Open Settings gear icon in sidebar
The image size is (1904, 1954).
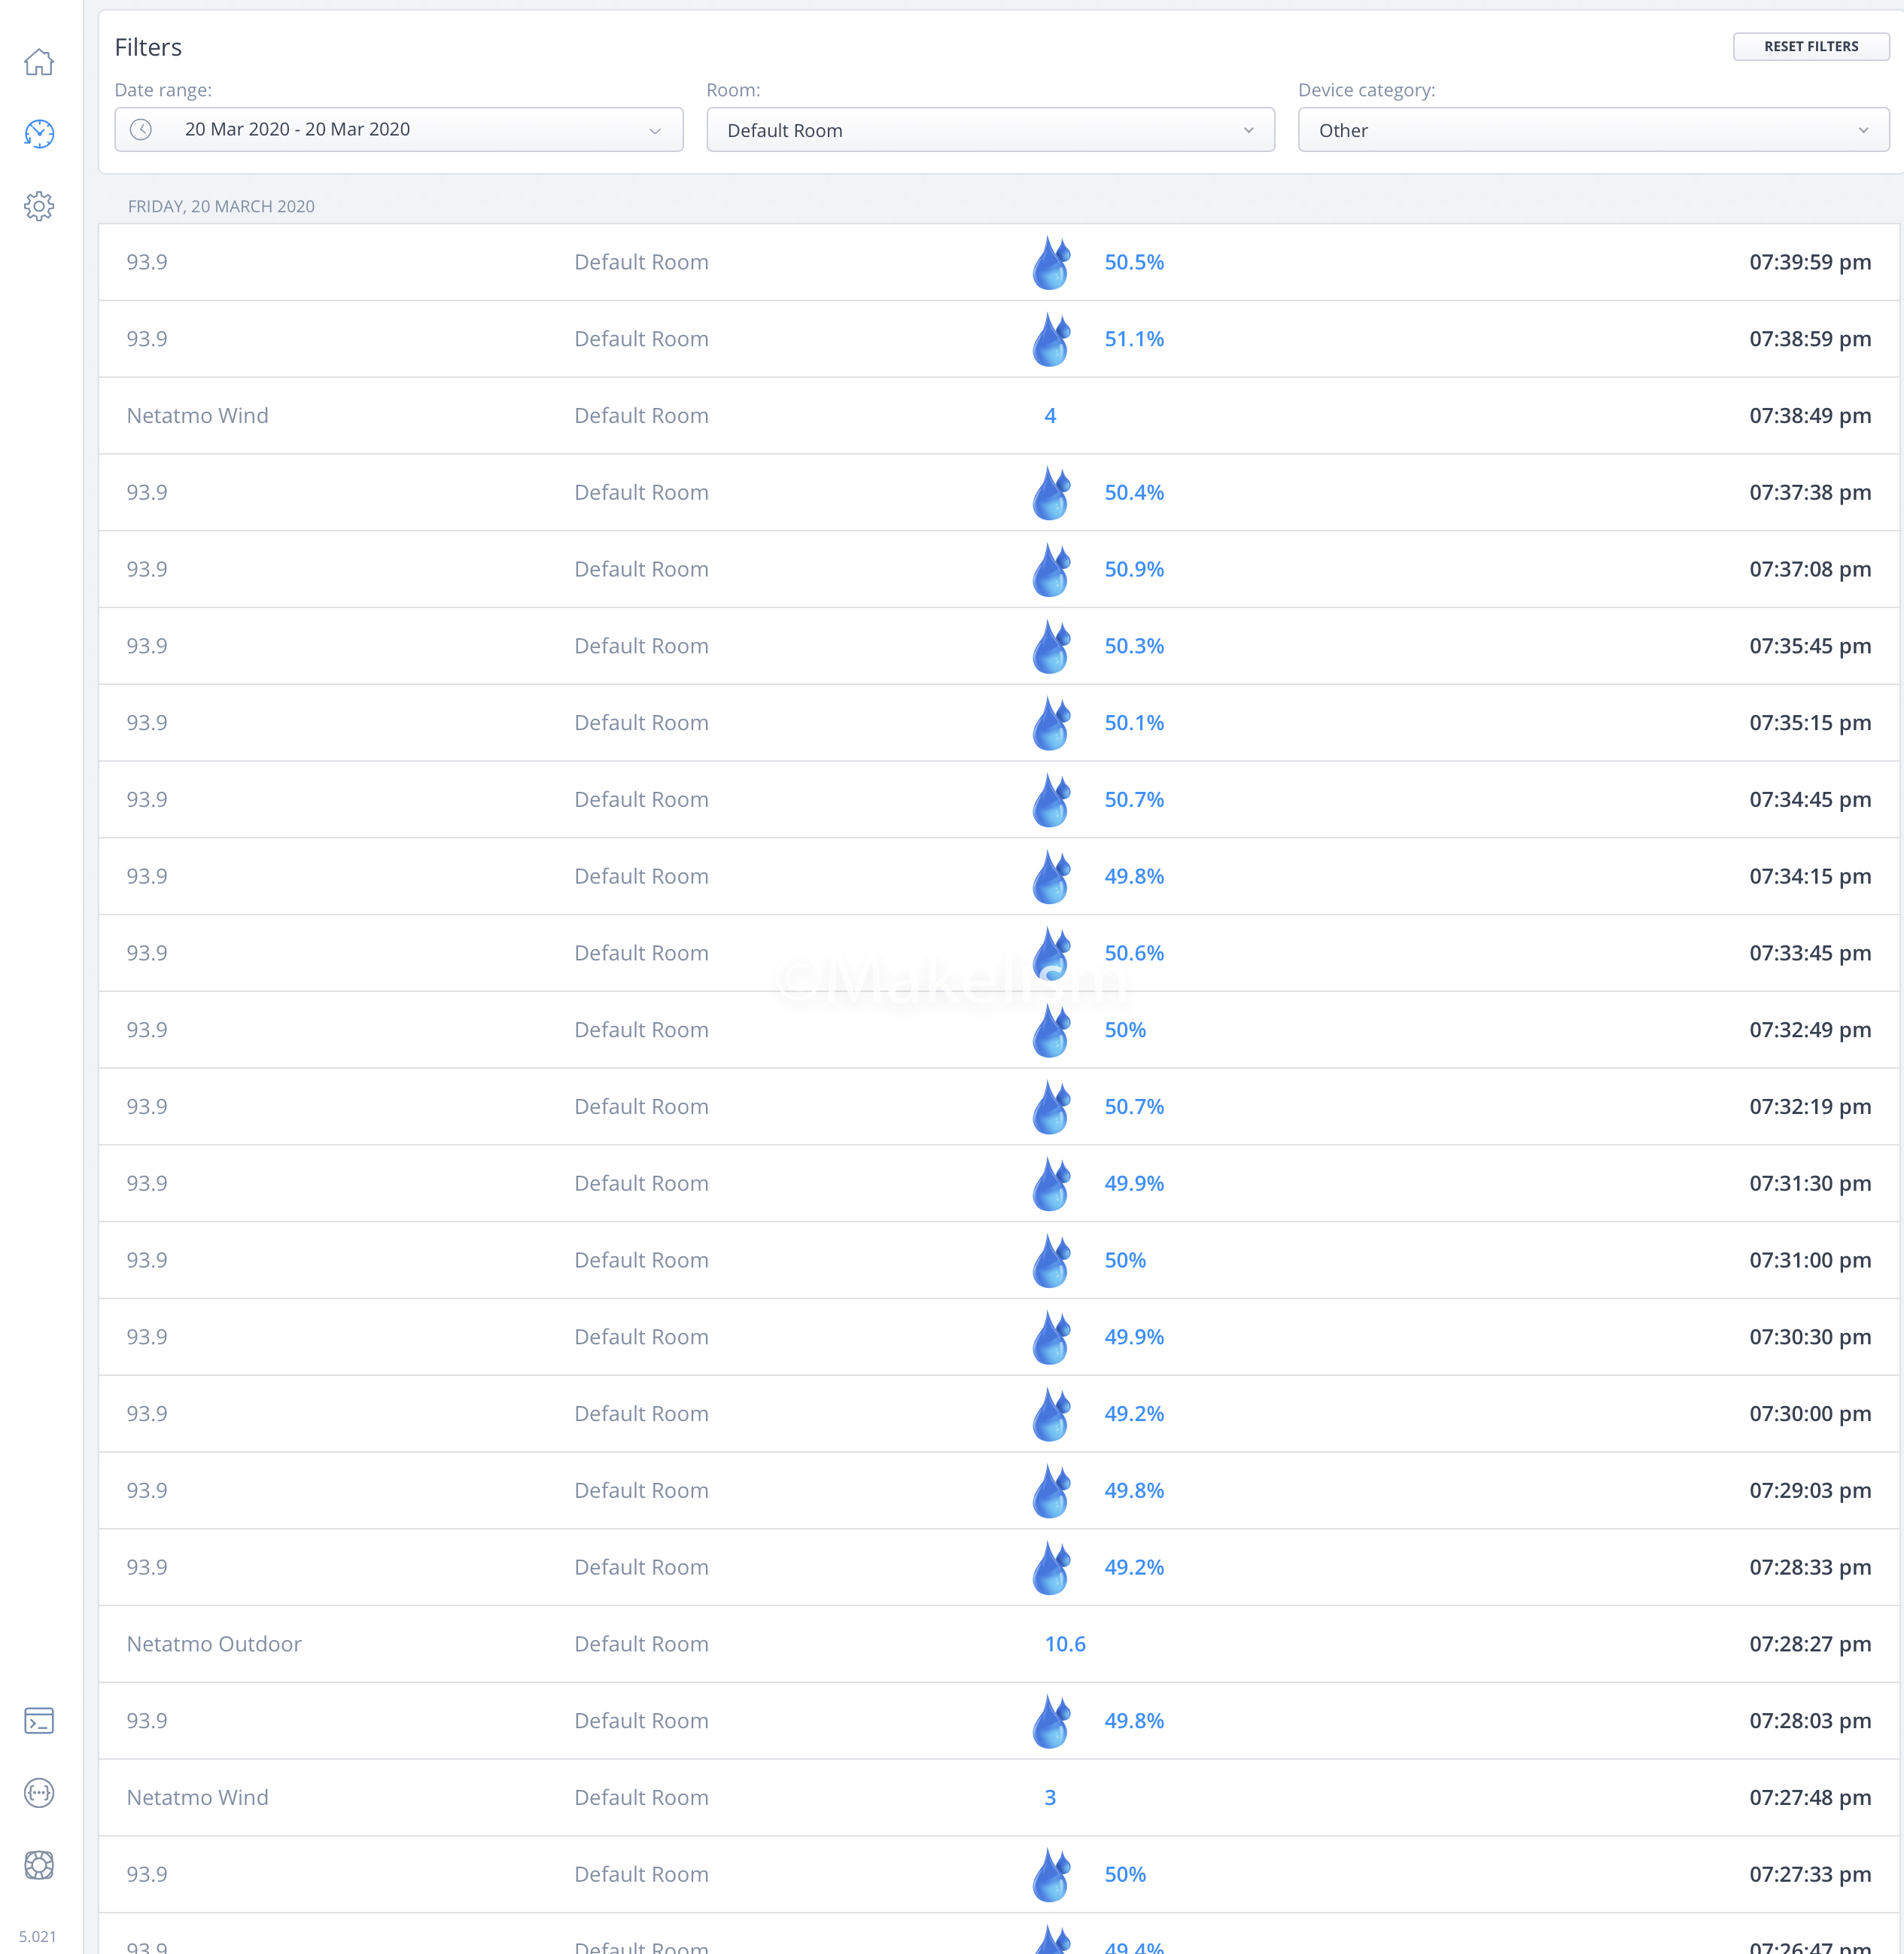coord(39,206)
